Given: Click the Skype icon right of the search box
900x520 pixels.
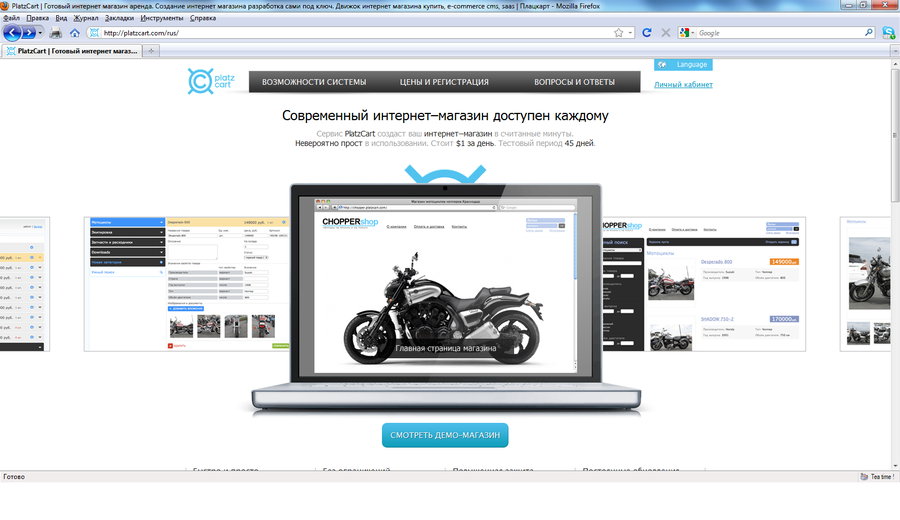Looking at the screenshot, I should pos(888,33).
